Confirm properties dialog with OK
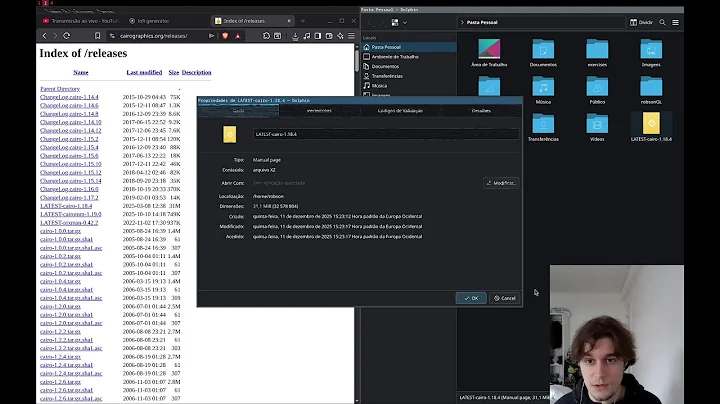 coord(471,298)
